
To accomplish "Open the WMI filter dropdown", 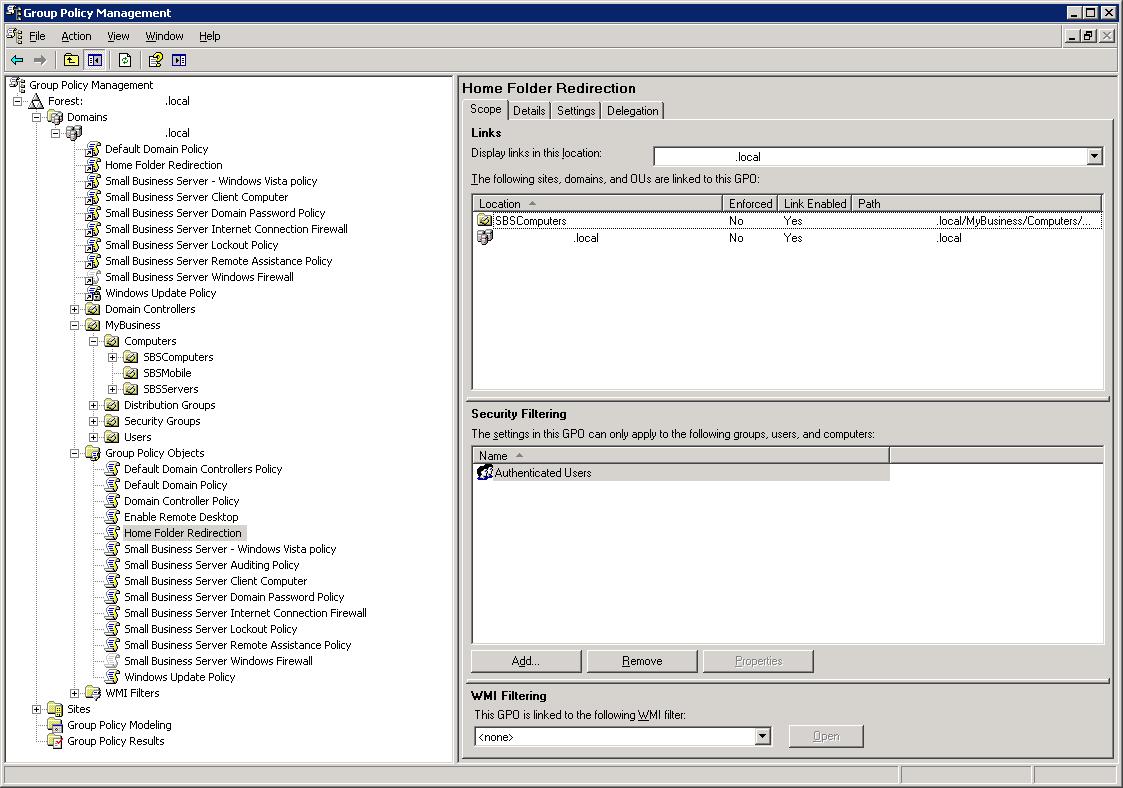I will [x=763, y=736].
